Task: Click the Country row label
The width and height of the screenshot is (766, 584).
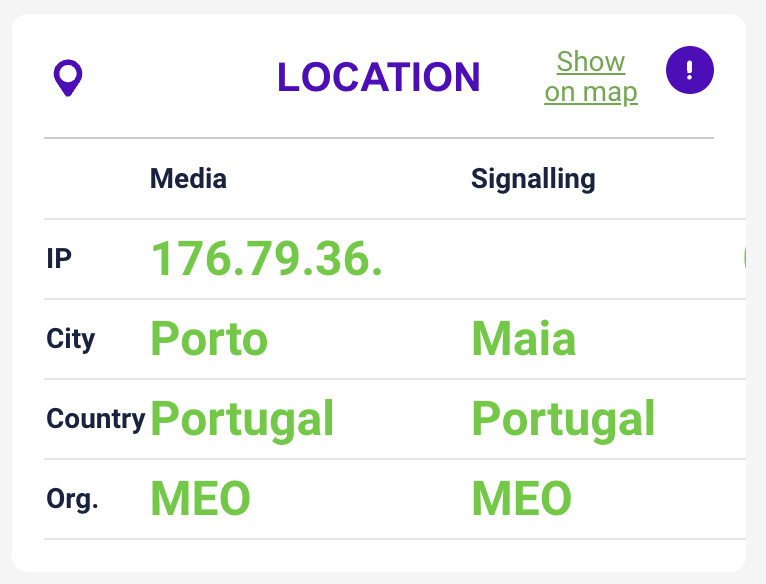Action: pos(96,419)
